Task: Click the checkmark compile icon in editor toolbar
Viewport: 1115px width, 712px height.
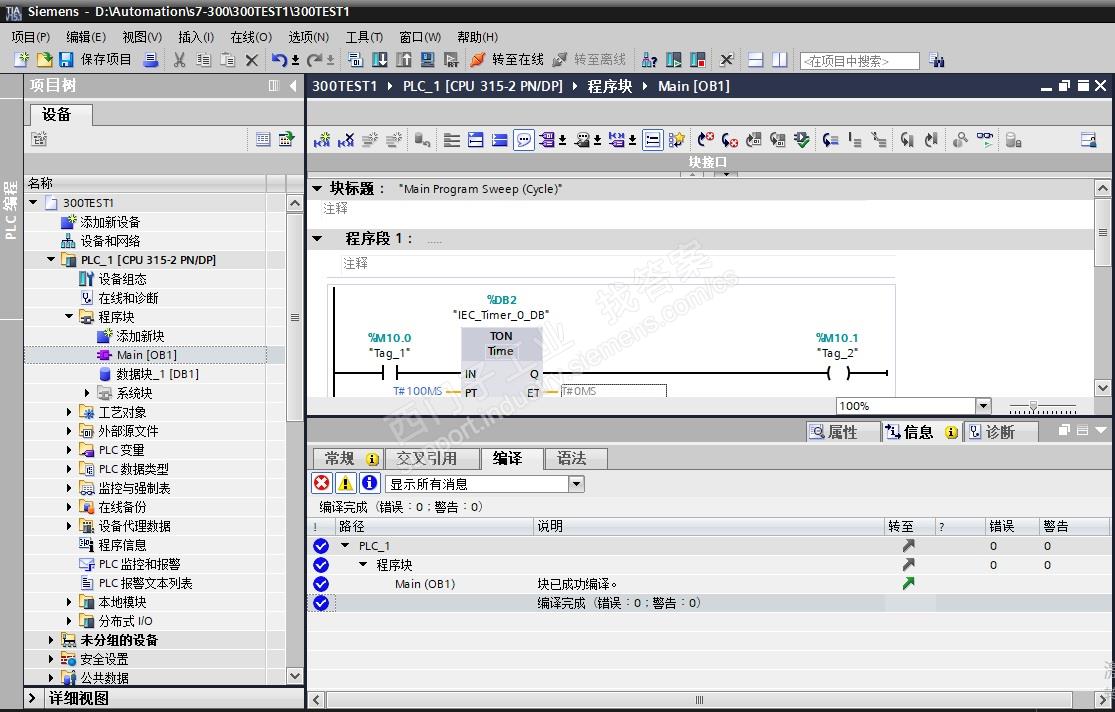Action: pyautogui.click(x=801, y=139)
